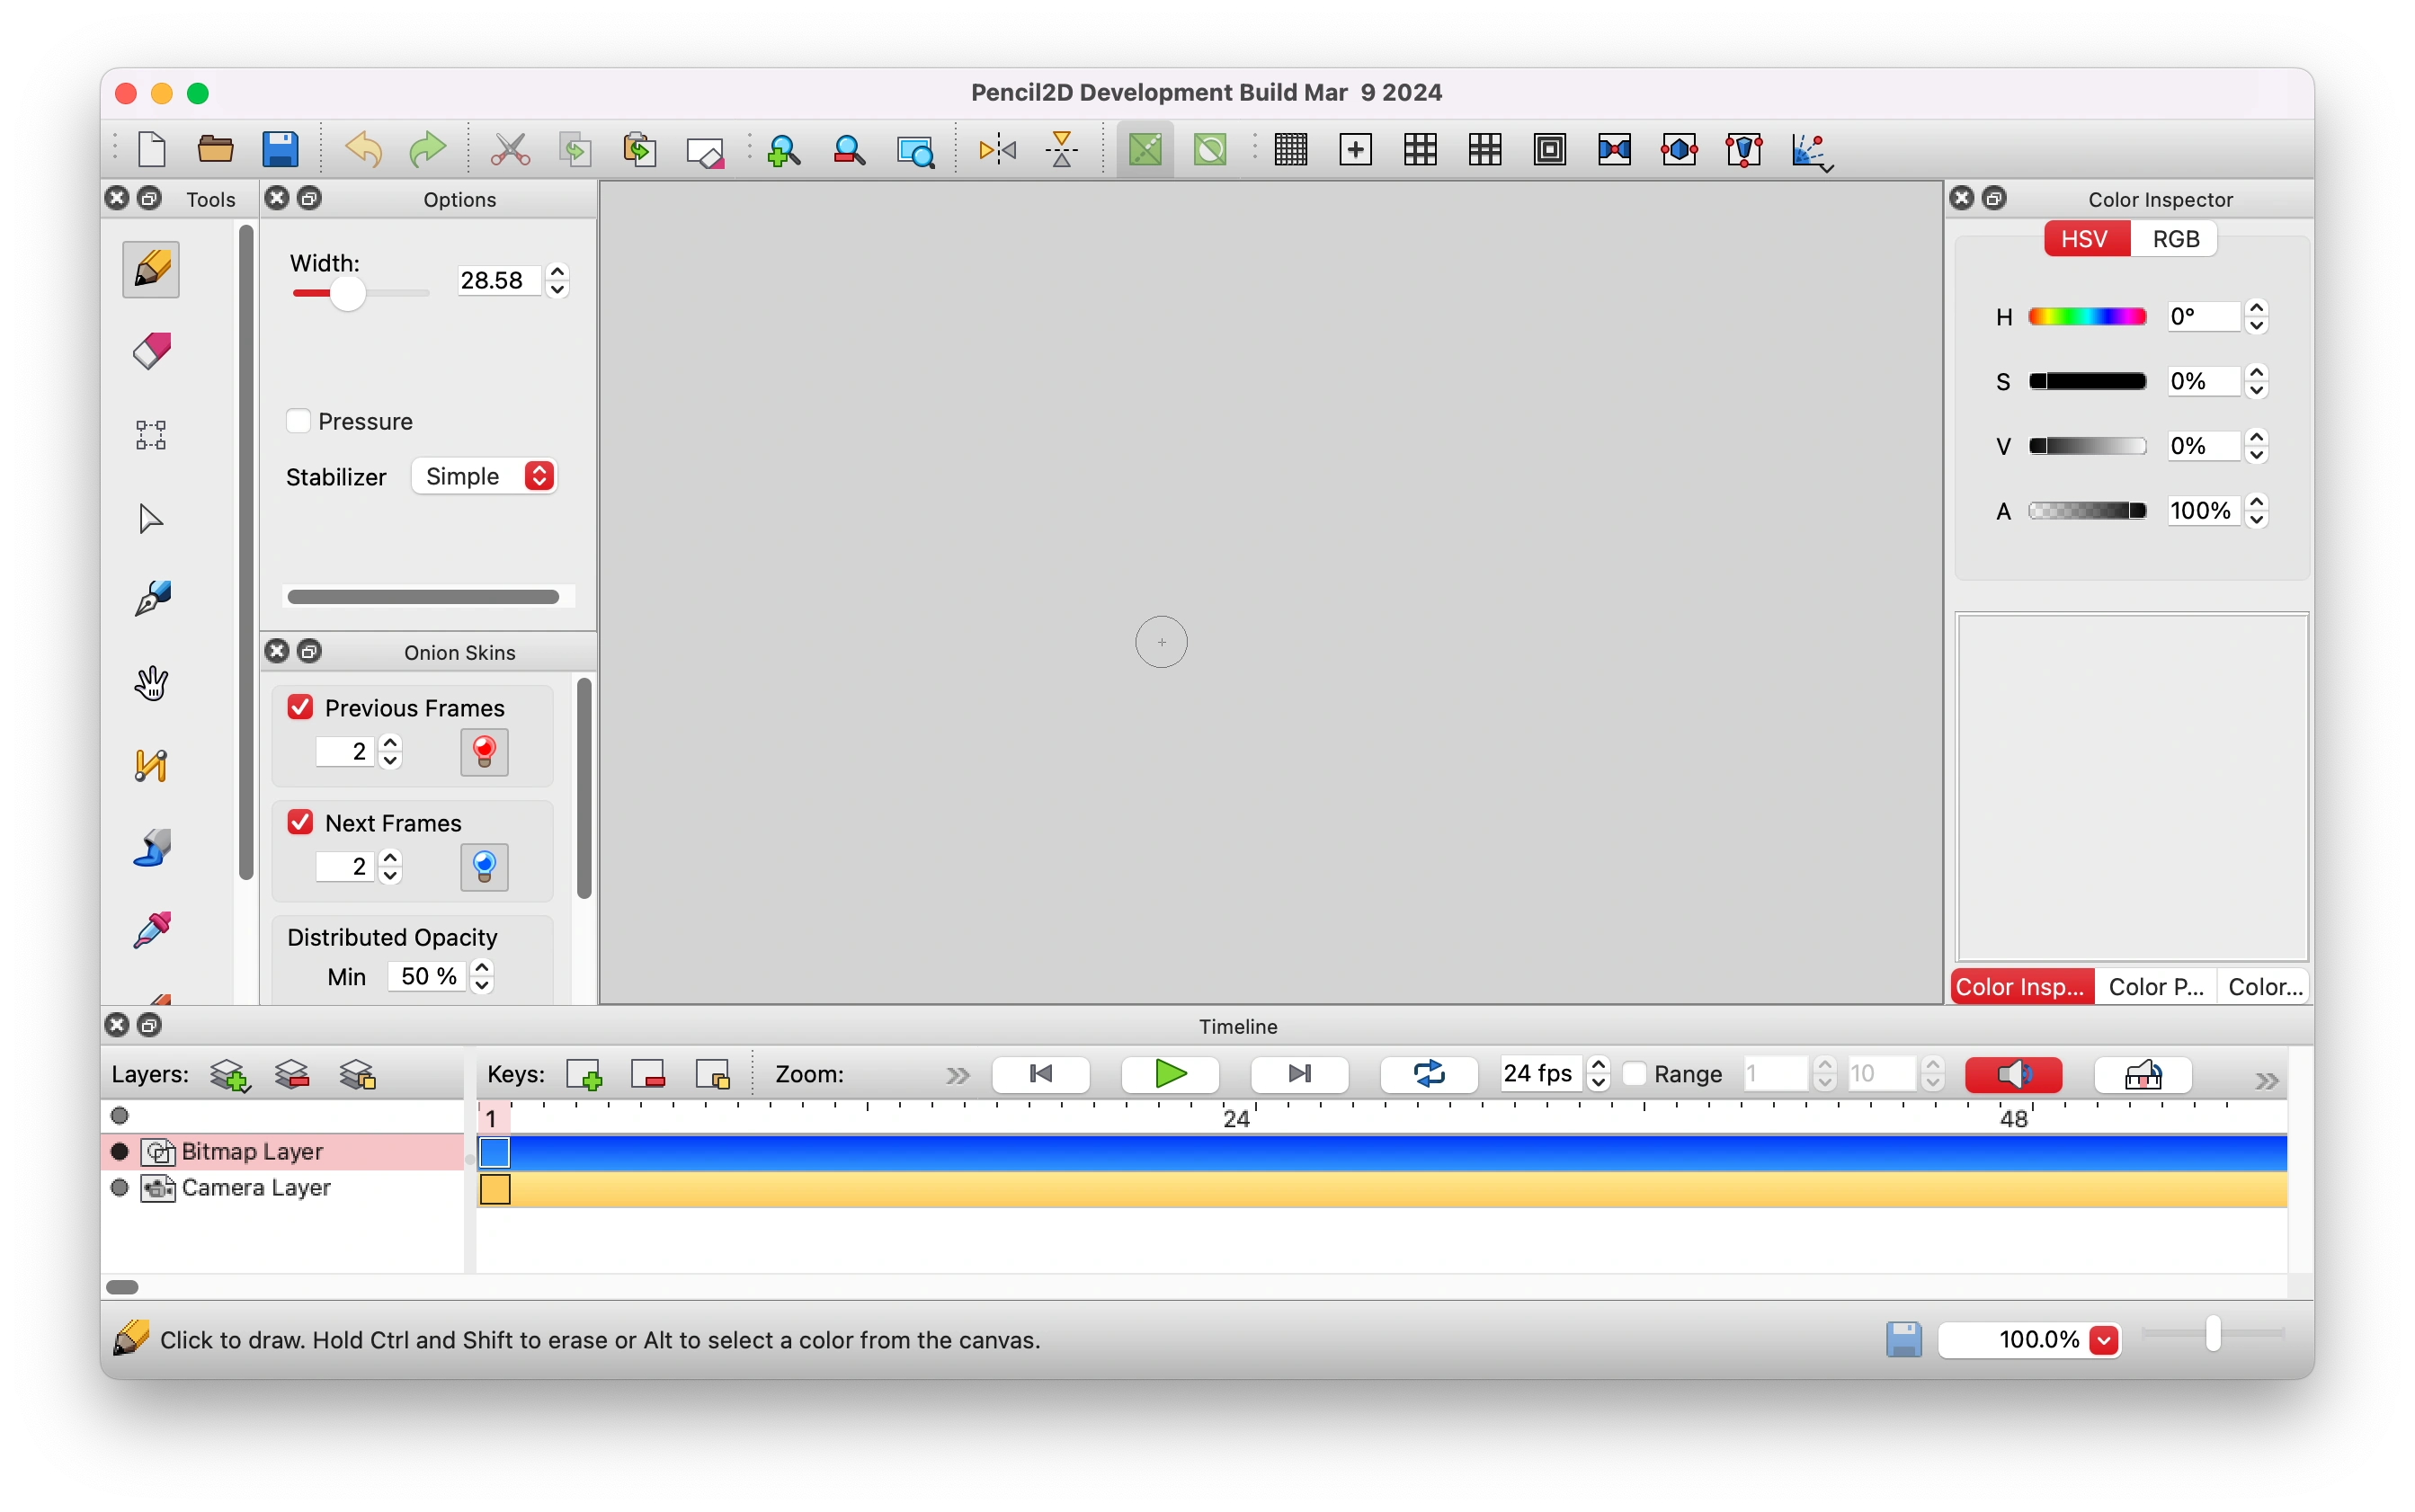Open the Color P... tab
The height and width of the screenshot is (1512, 2415).
pyautogui.click(x=2155, y=987)
